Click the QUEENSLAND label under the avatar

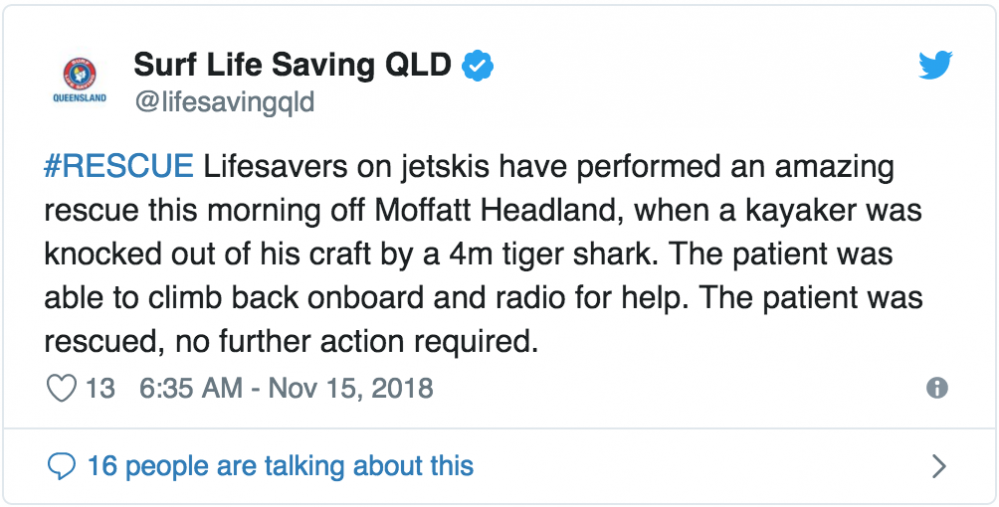point(80,100)
